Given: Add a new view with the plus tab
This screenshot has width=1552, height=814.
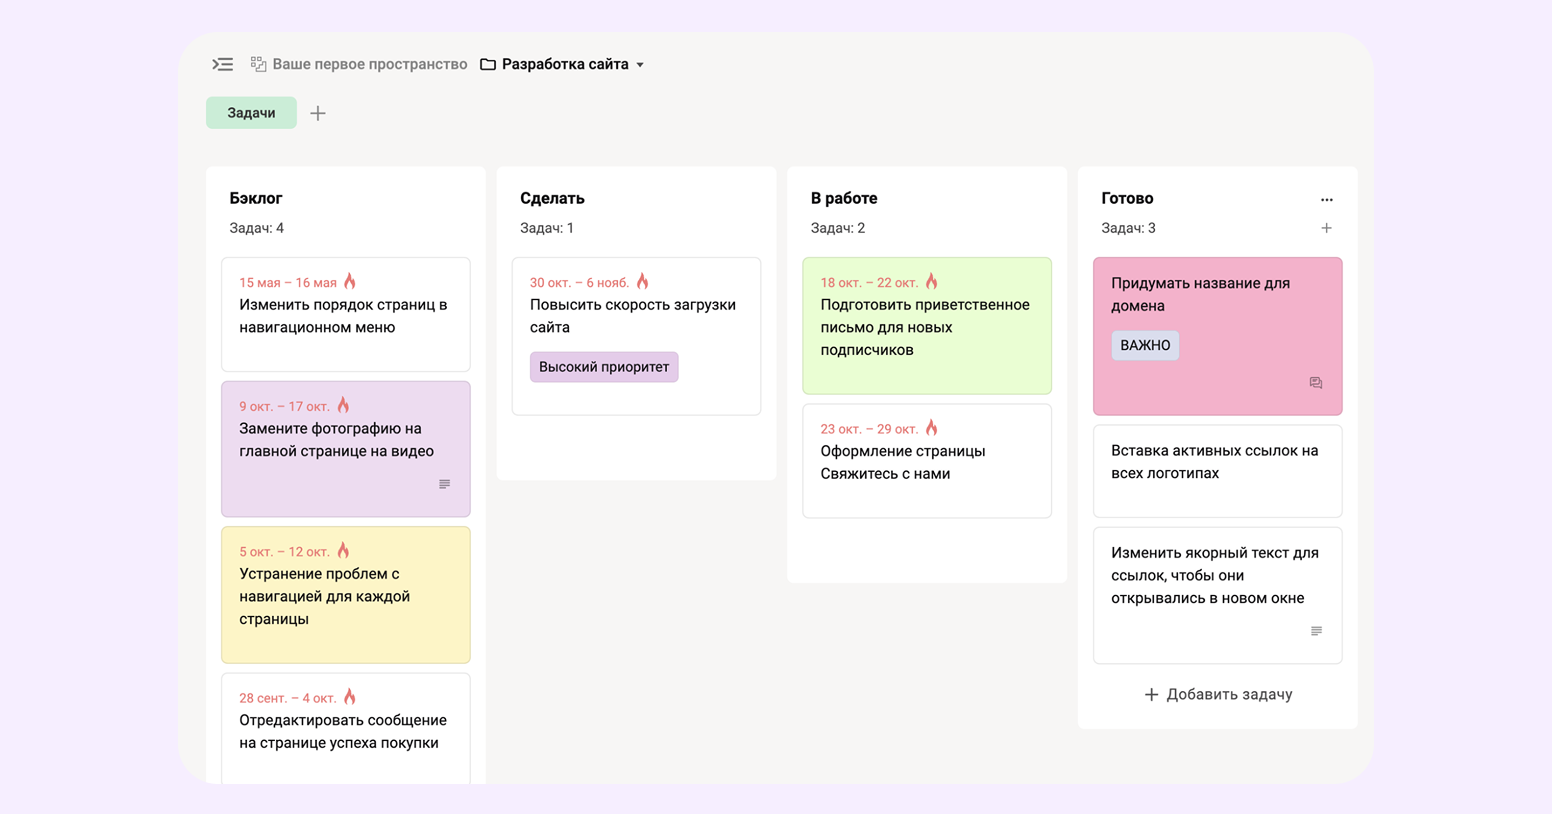Looking at the screenshot, I should point(318,113).
